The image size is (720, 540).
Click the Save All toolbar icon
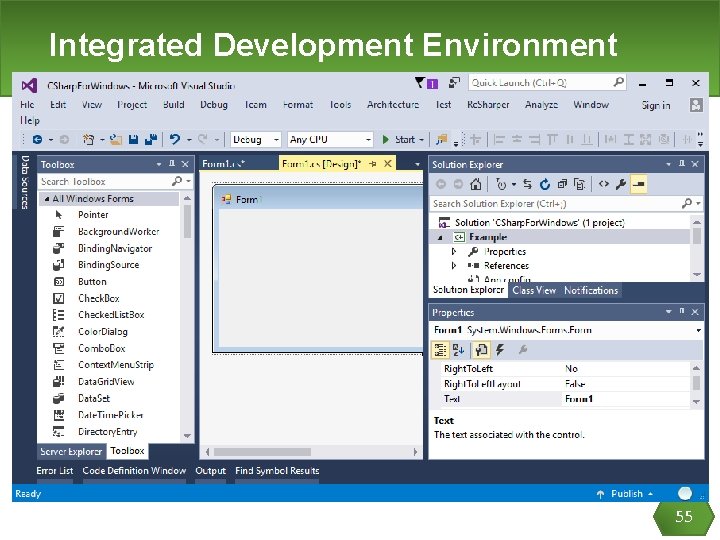click(151, 139)
